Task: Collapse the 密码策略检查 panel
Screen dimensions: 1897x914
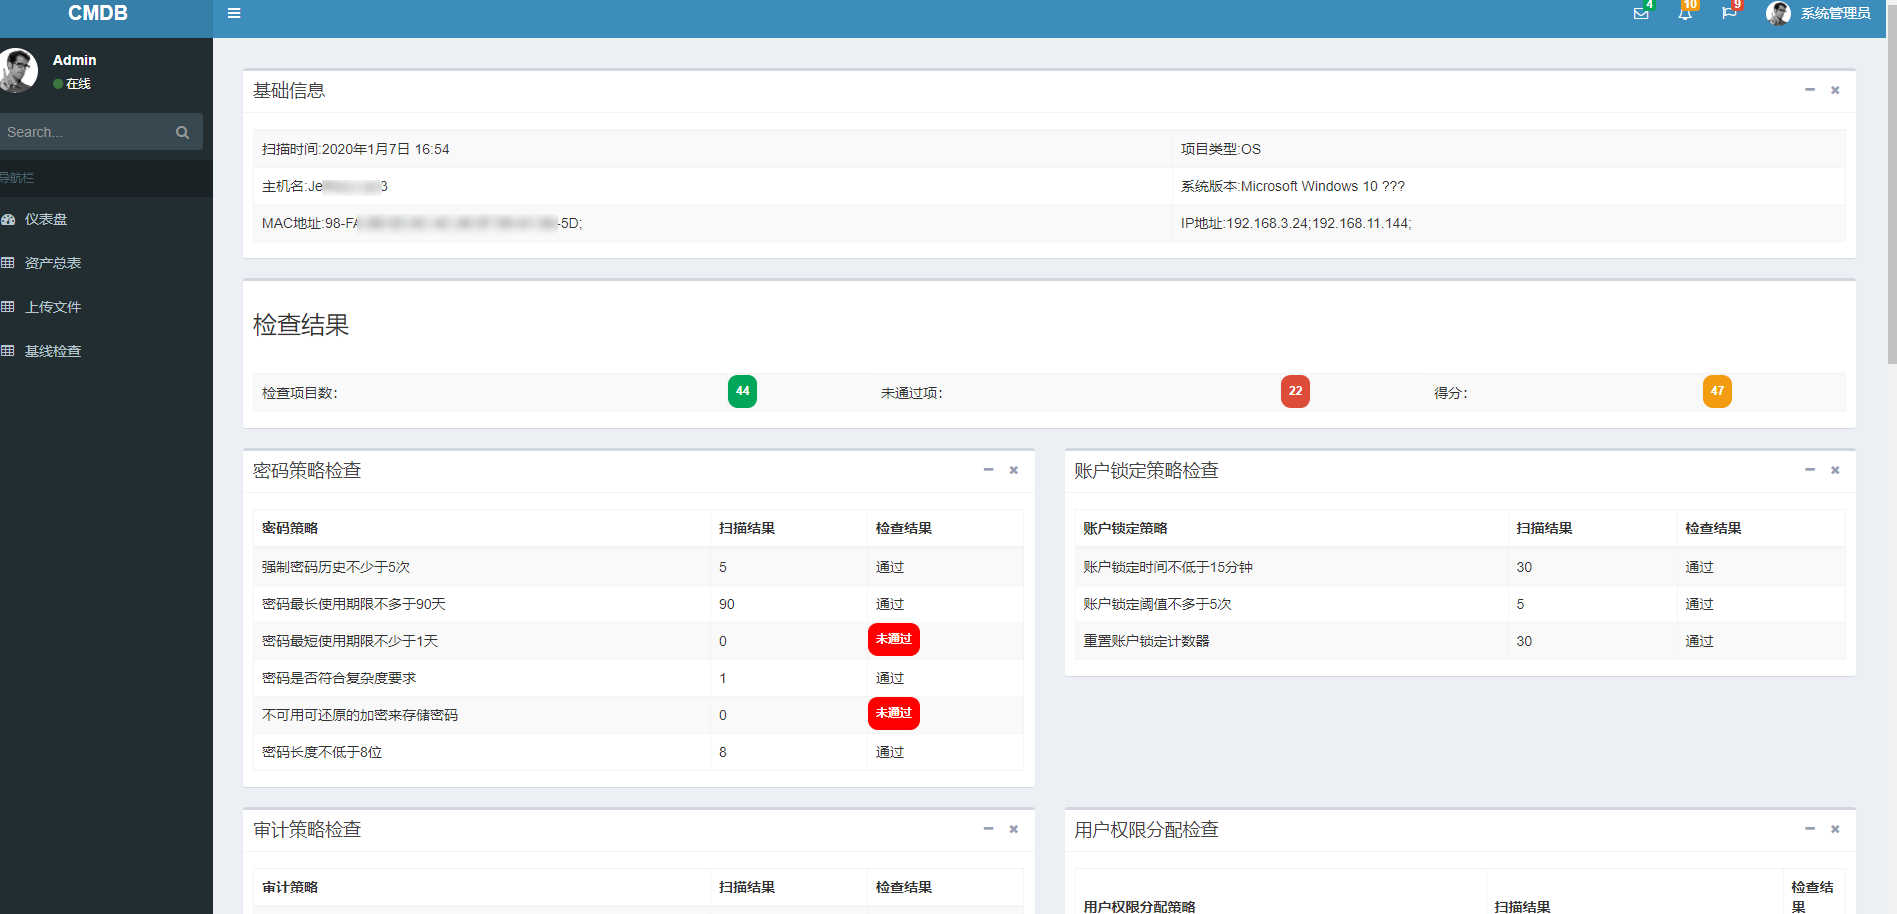Action: point(988,470)
